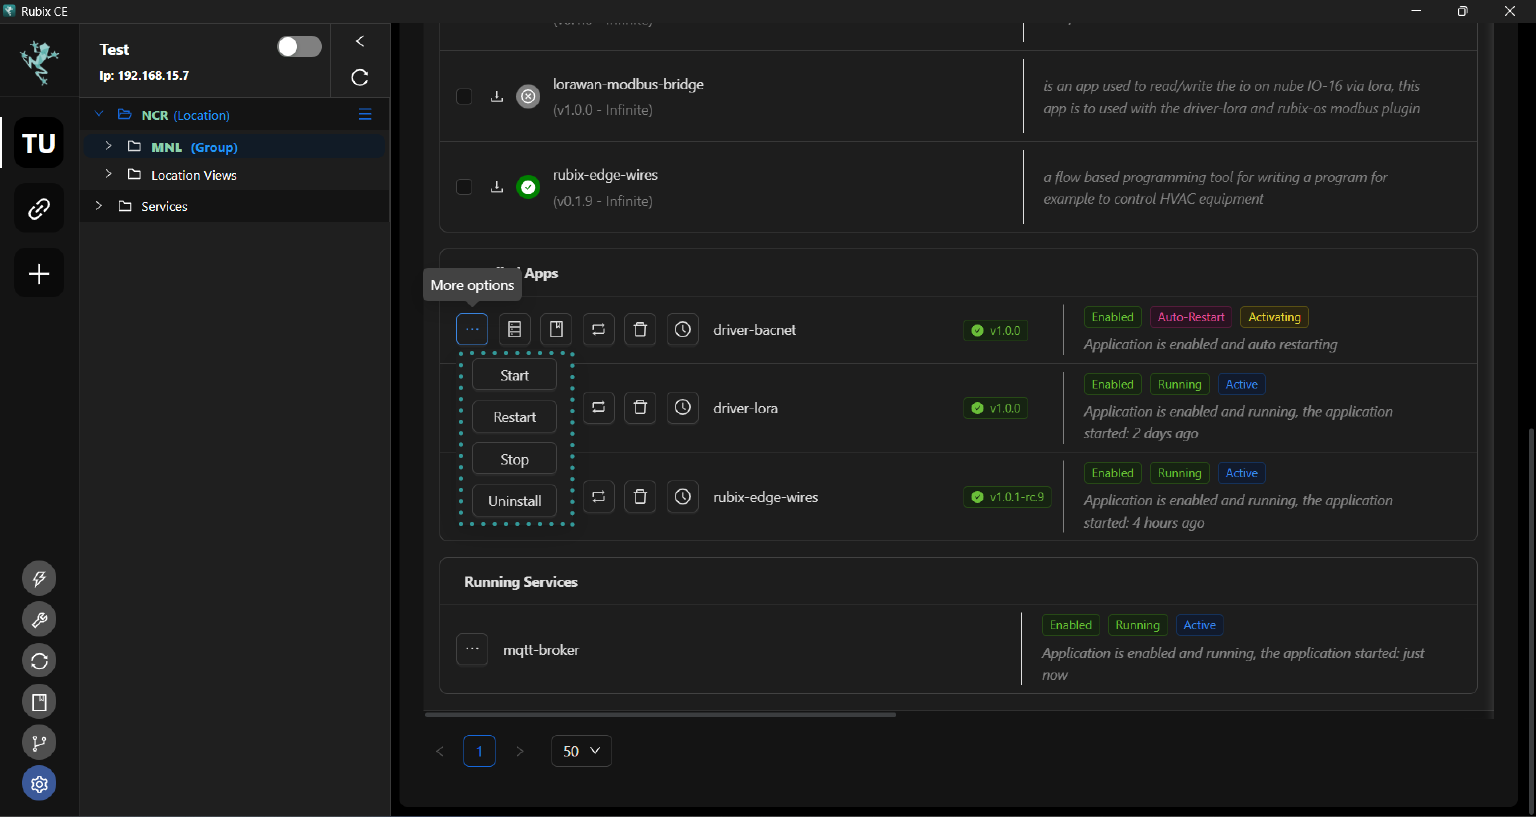
Task: Choose Restart from the options menu
Action: [514, 417]
